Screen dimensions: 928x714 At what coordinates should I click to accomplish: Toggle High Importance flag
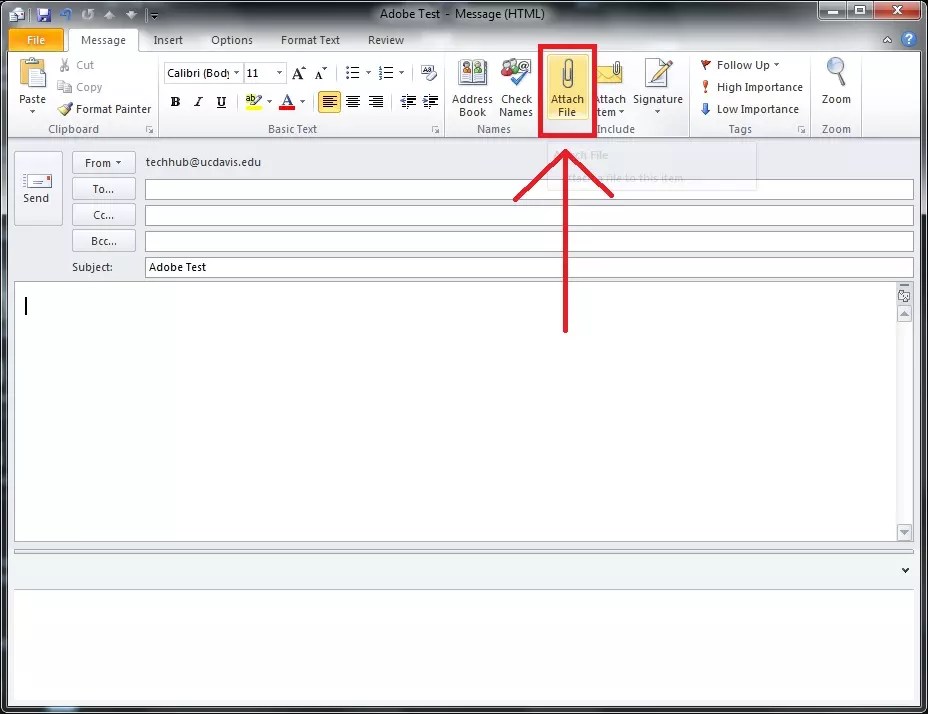(751, 87)
